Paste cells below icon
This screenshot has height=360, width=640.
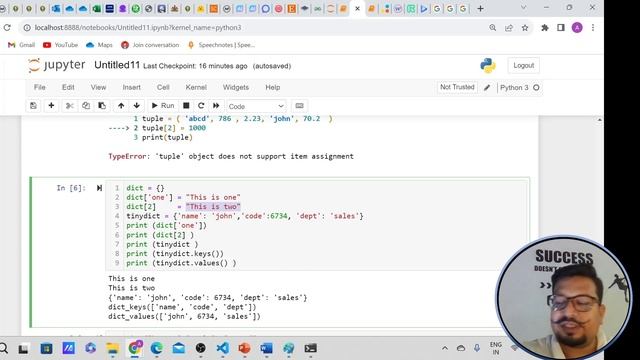[102, 106]
